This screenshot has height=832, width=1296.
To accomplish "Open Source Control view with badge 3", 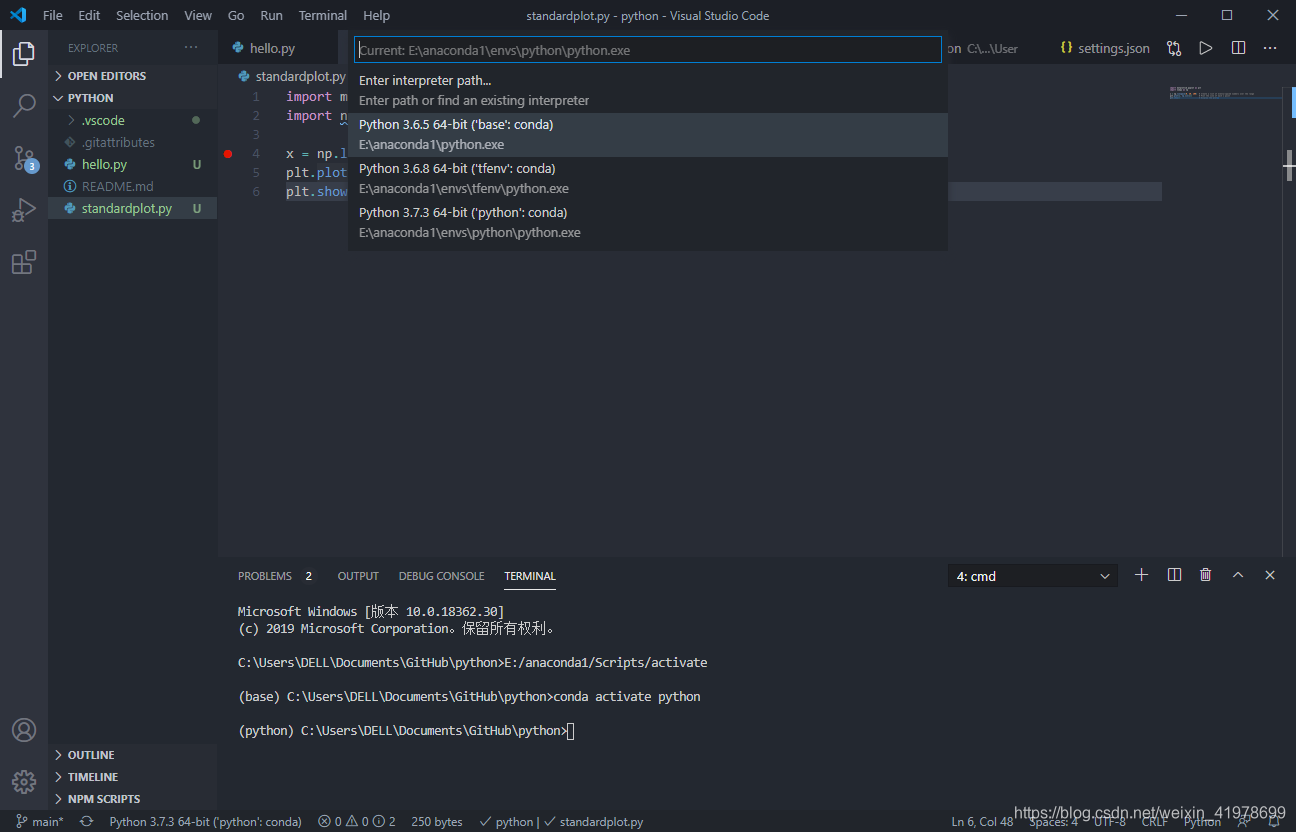I will [x=24, y=158].
